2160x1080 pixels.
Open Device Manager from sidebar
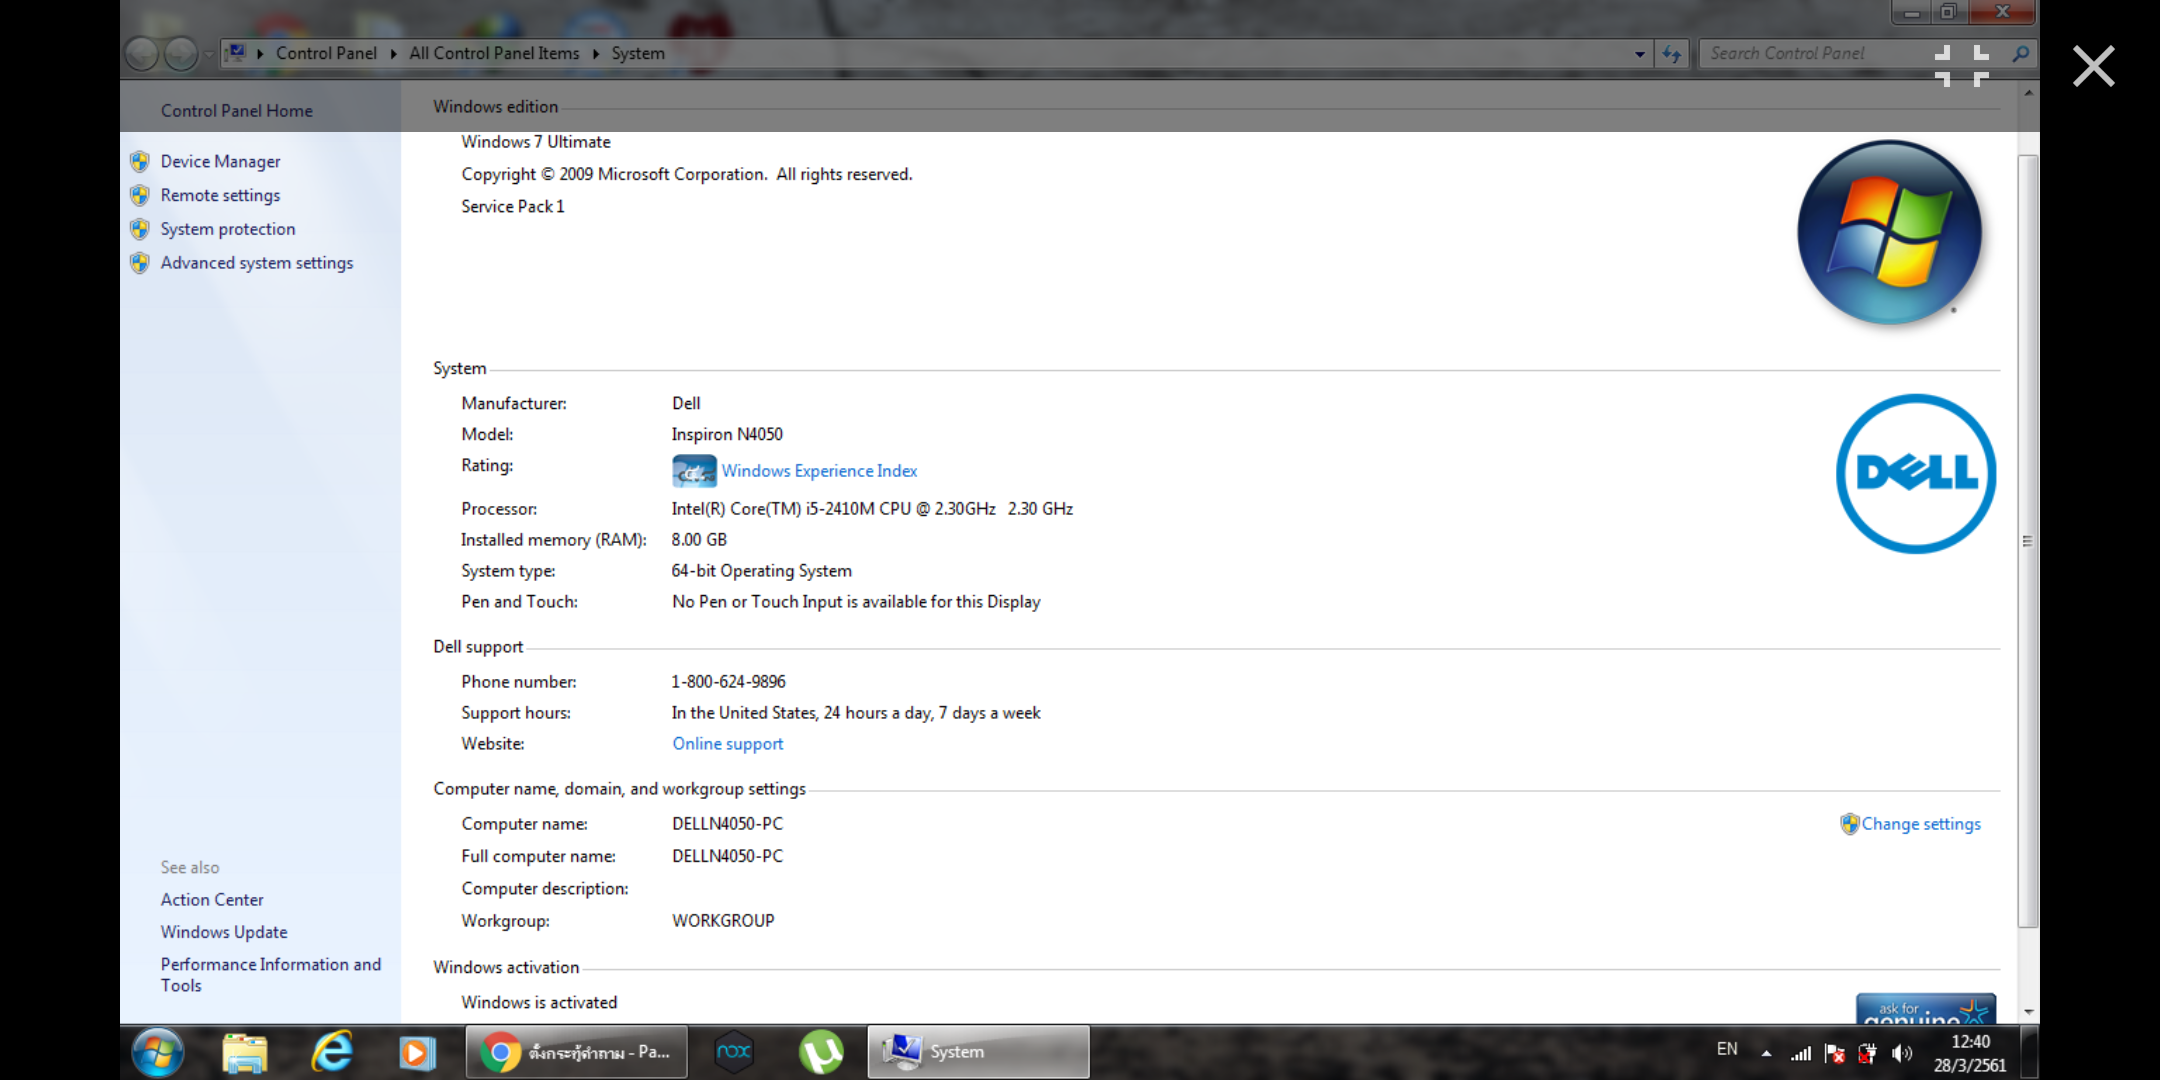coord(220,161)
